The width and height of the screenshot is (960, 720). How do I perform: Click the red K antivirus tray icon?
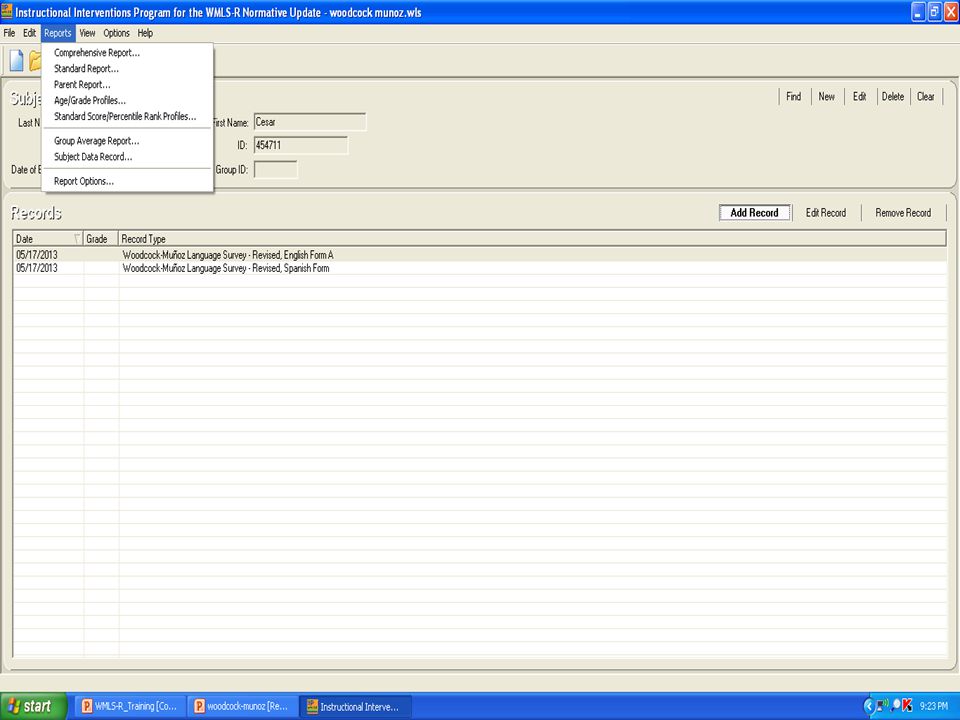[x=908, y=706]
